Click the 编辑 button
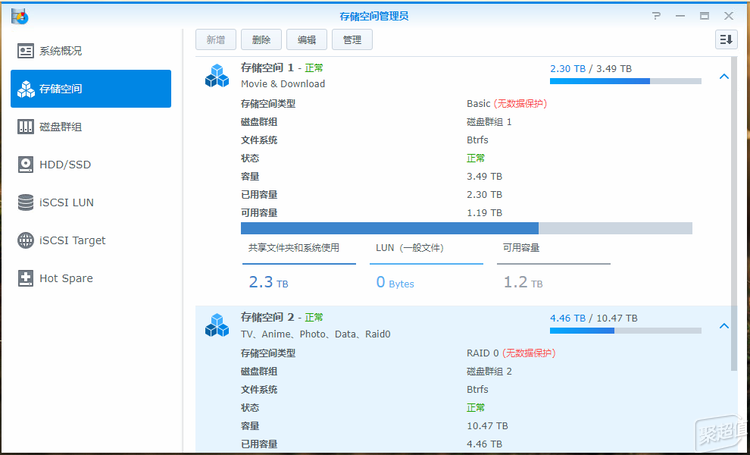The width and height of the screenshot is (750, 455). 307,39
